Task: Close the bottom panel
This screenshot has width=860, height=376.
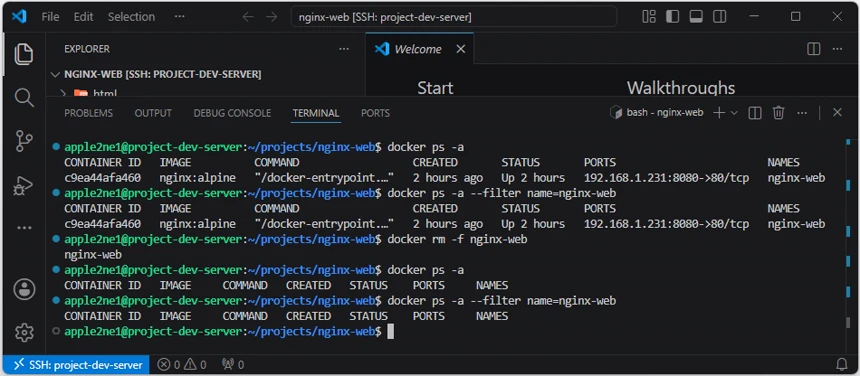Action: (x=837, y=113)
